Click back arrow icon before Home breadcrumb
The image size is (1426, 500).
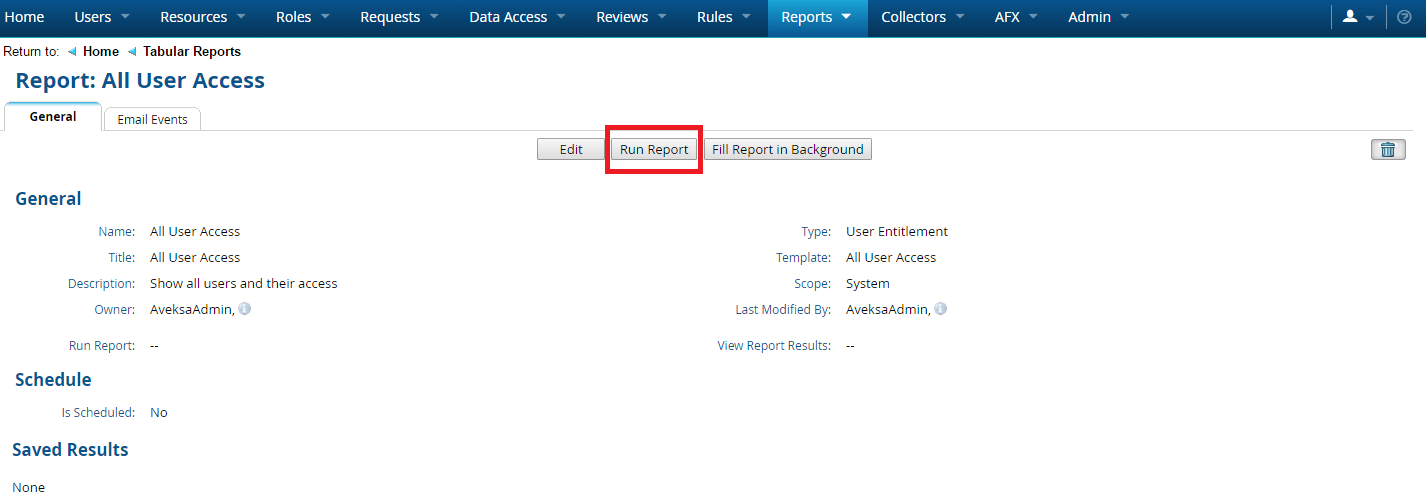coord(72,51)
